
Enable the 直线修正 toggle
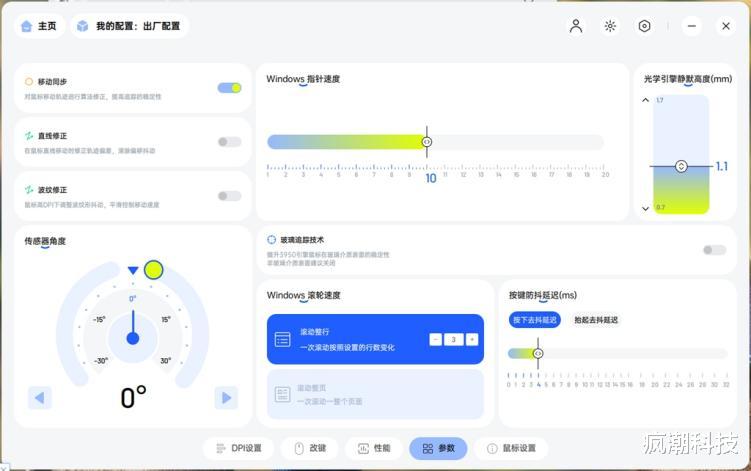229,142
